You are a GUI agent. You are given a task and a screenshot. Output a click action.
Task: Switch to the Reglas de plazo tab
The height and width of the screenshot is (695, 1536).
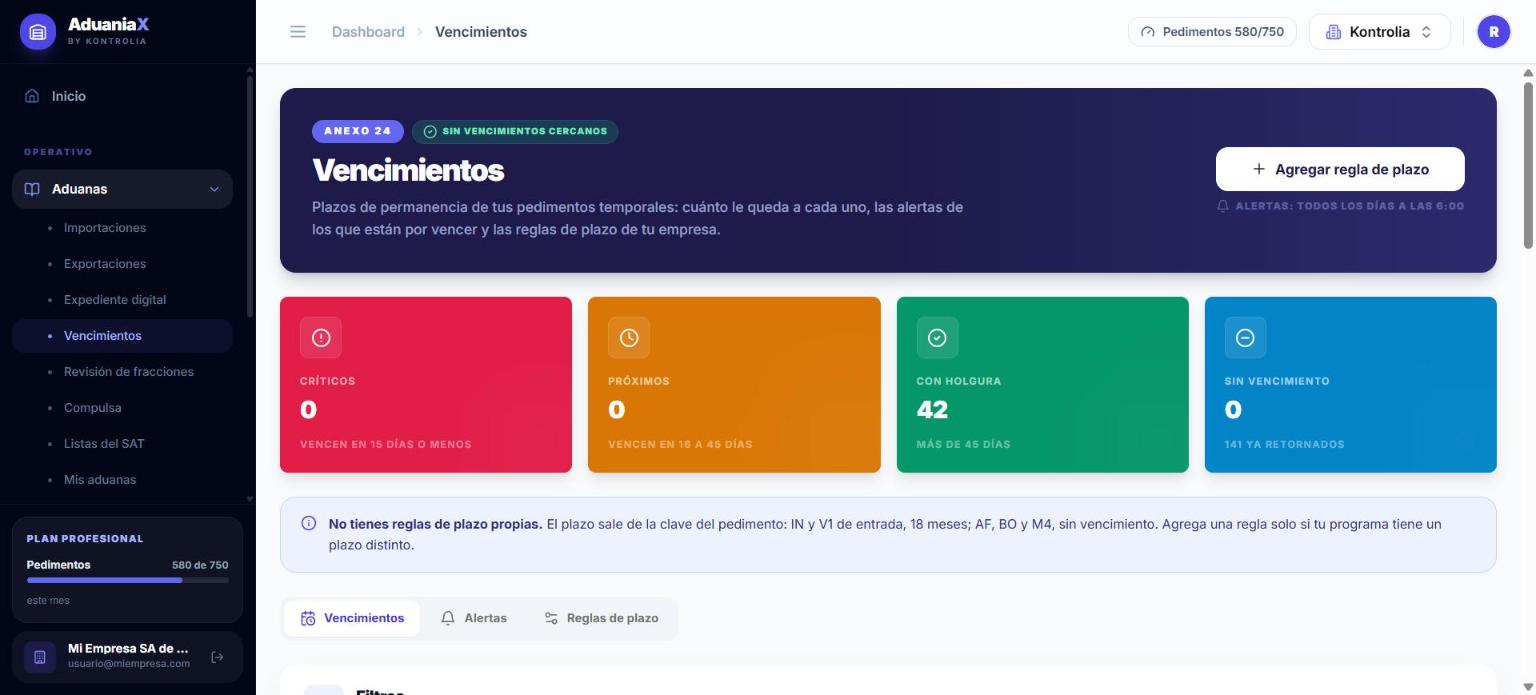point(601,618)
